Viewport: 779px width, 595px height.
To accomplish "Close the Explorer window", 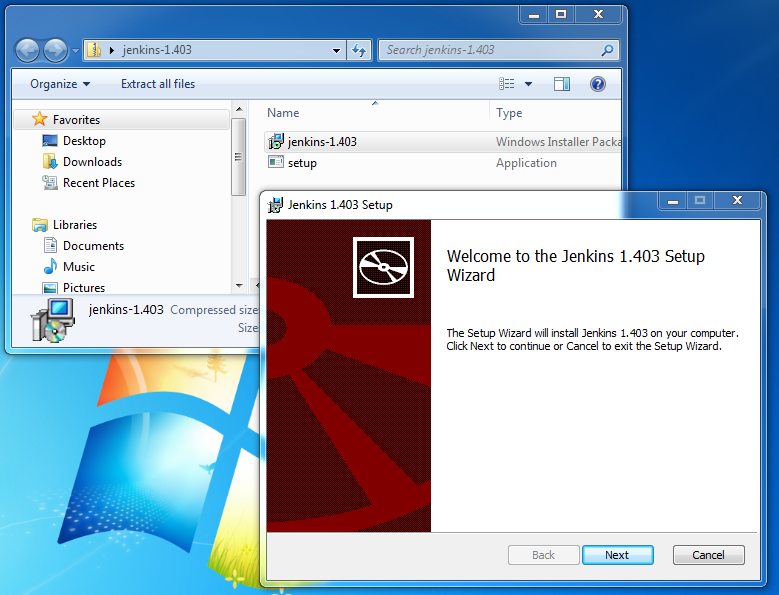I will (598, 15).
